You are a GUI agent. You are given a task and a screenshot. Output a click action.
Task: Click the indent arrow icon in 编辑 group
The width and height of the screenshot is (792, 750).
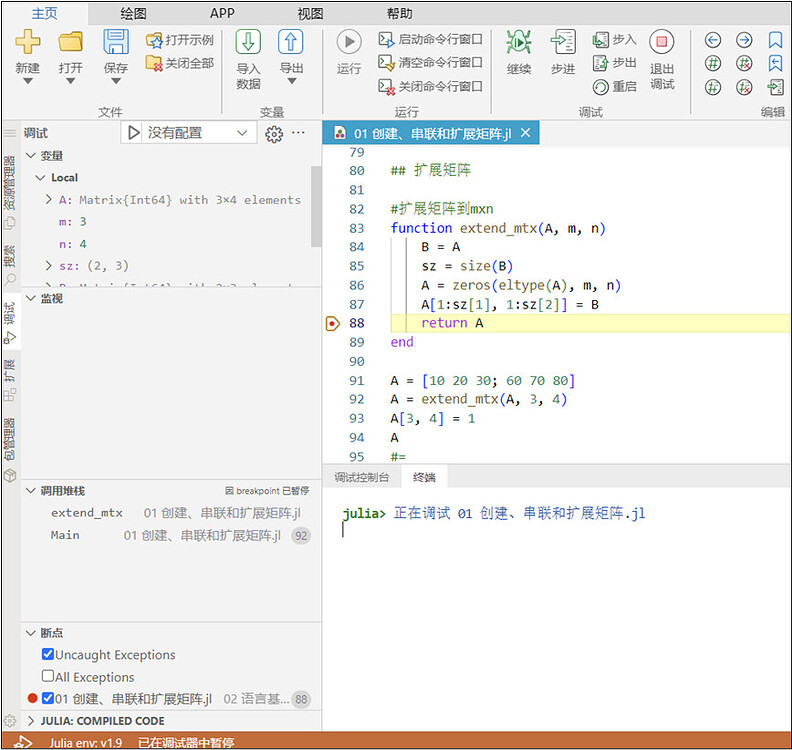point(775,87)
